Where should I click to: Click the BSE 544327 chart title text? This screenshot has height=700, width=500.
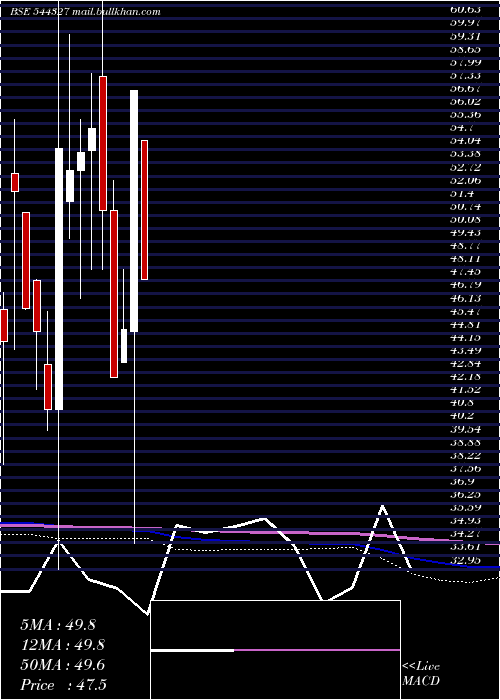click(x=85, y=12)
